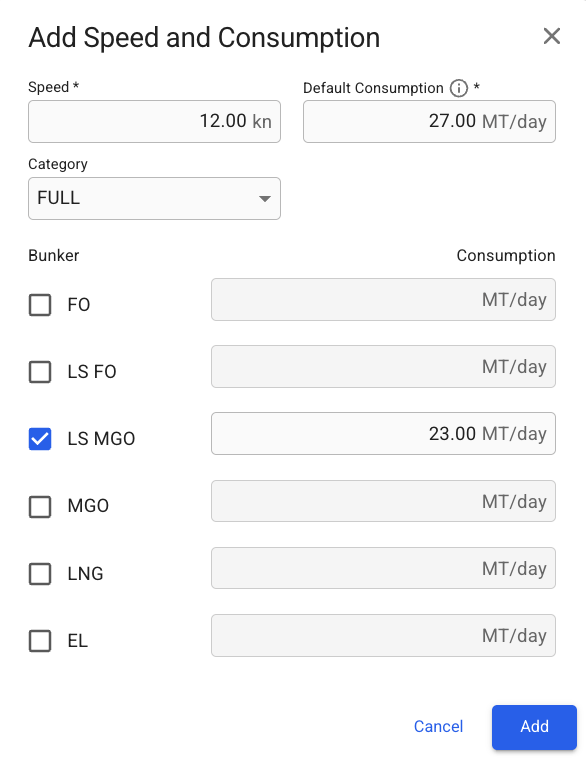Check the LNG bunker option
Viewport: 586px width, 758px height.
pyautogui.click(x=40, y=574)
